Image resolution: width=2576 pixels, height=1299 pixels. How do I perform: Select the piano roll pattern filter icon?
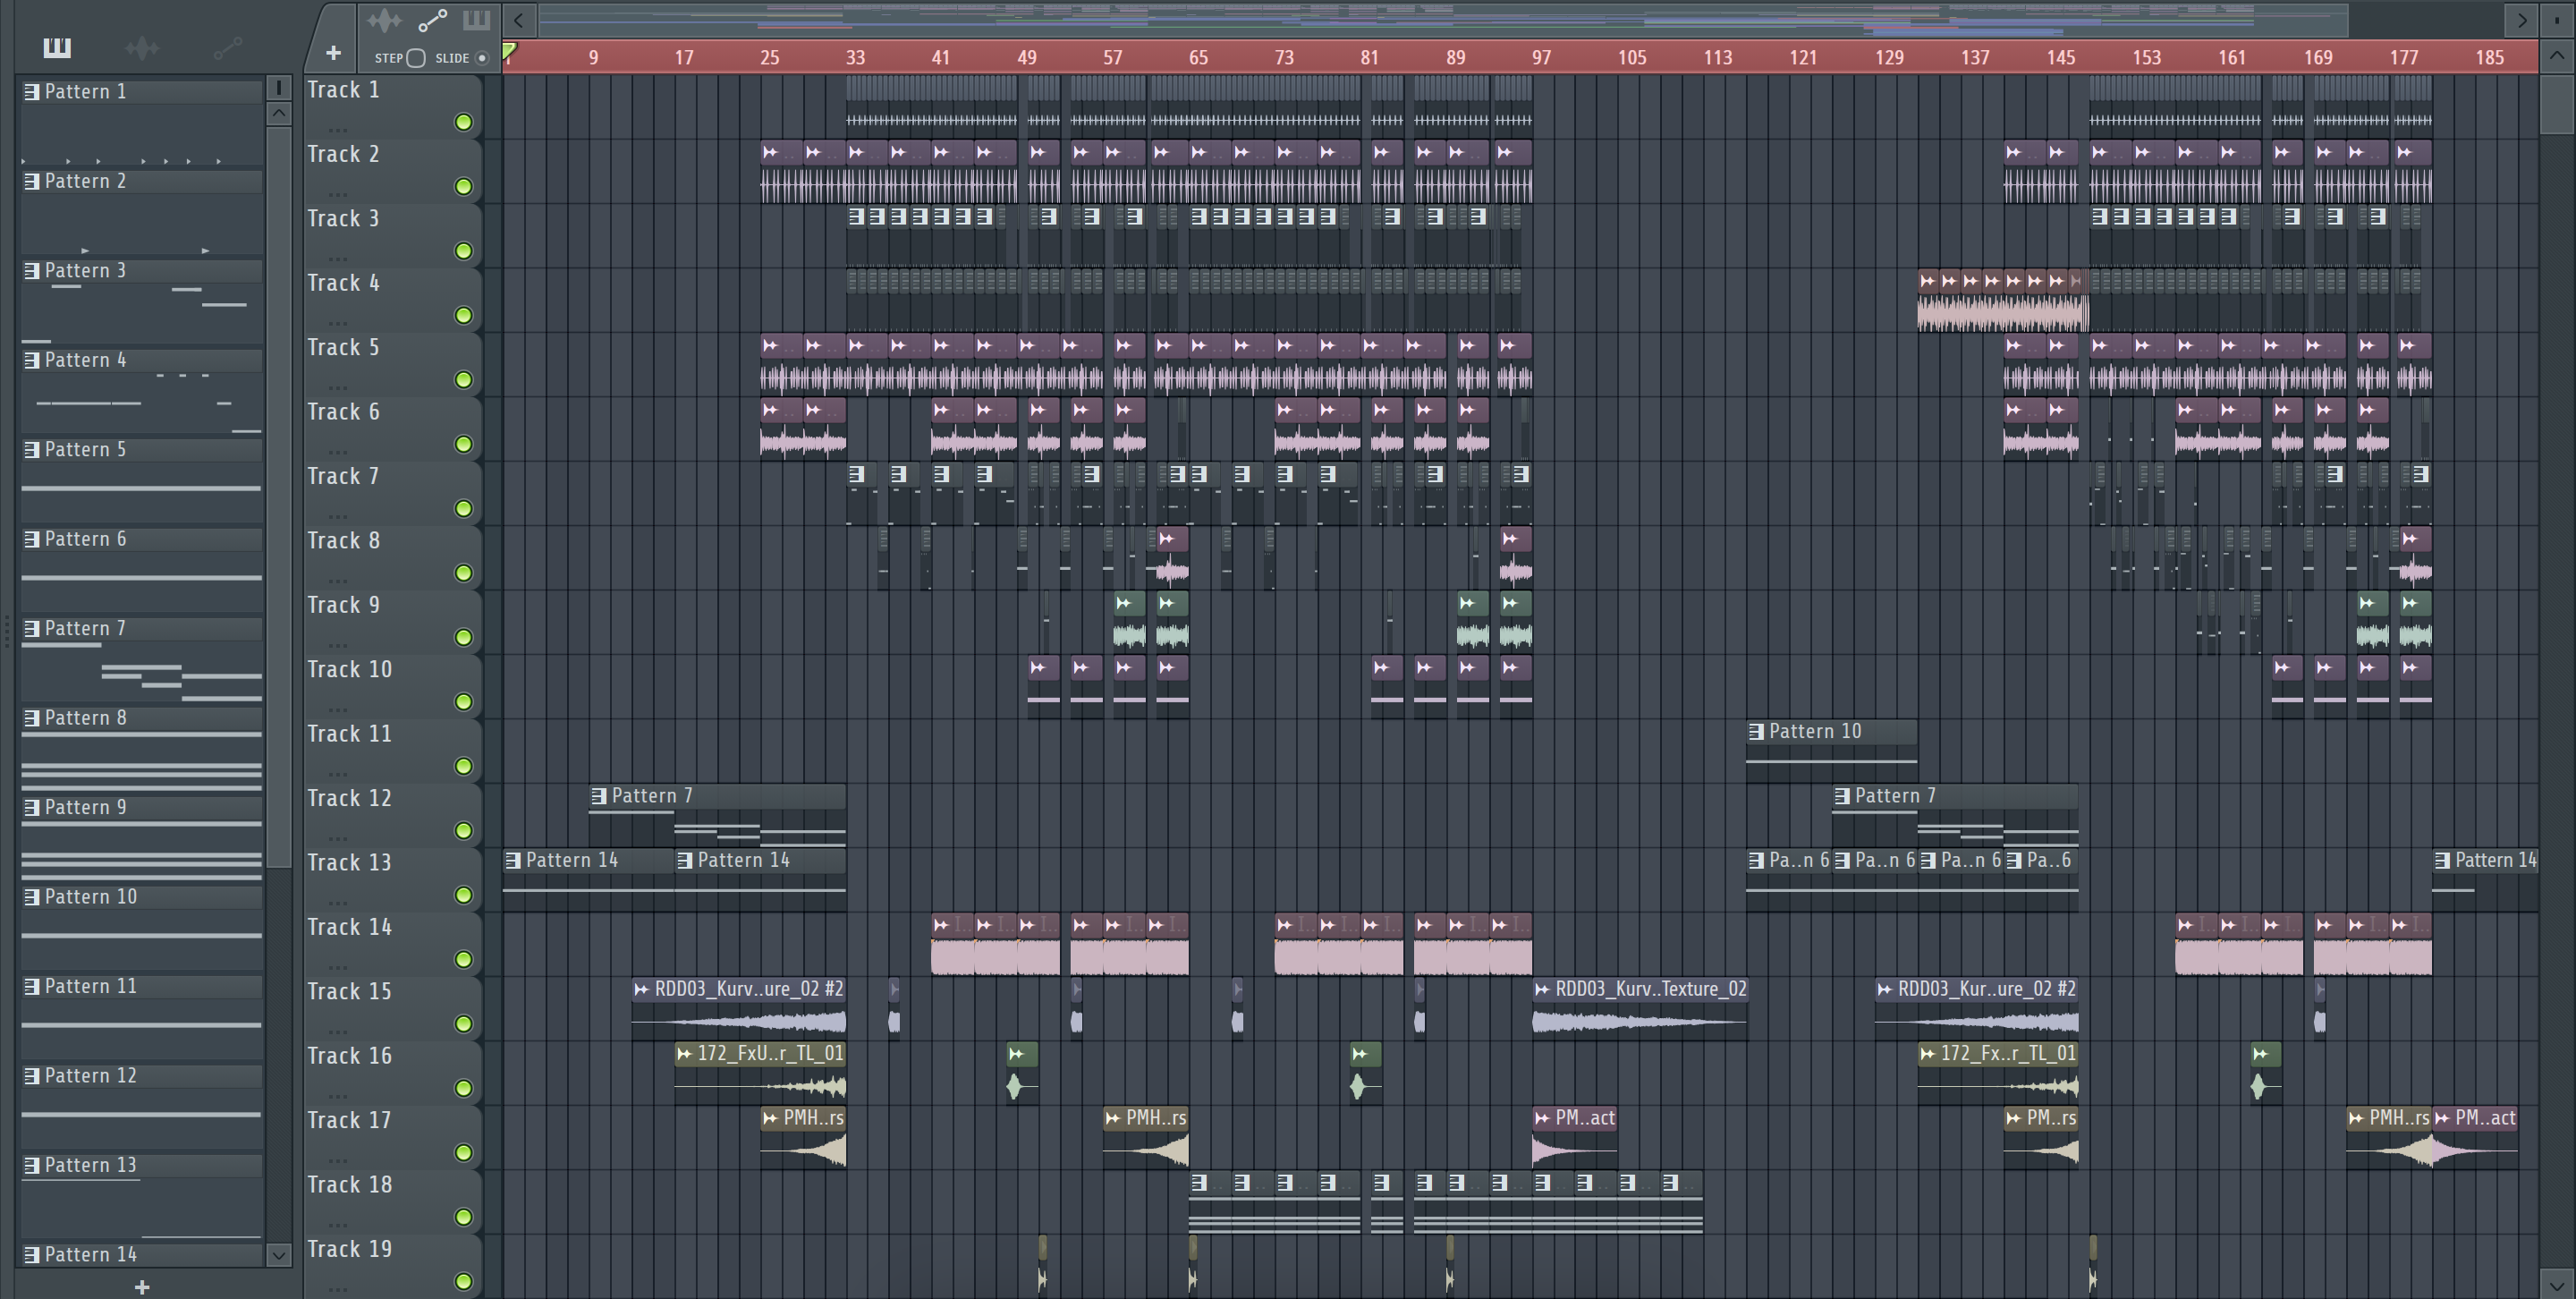57,48
